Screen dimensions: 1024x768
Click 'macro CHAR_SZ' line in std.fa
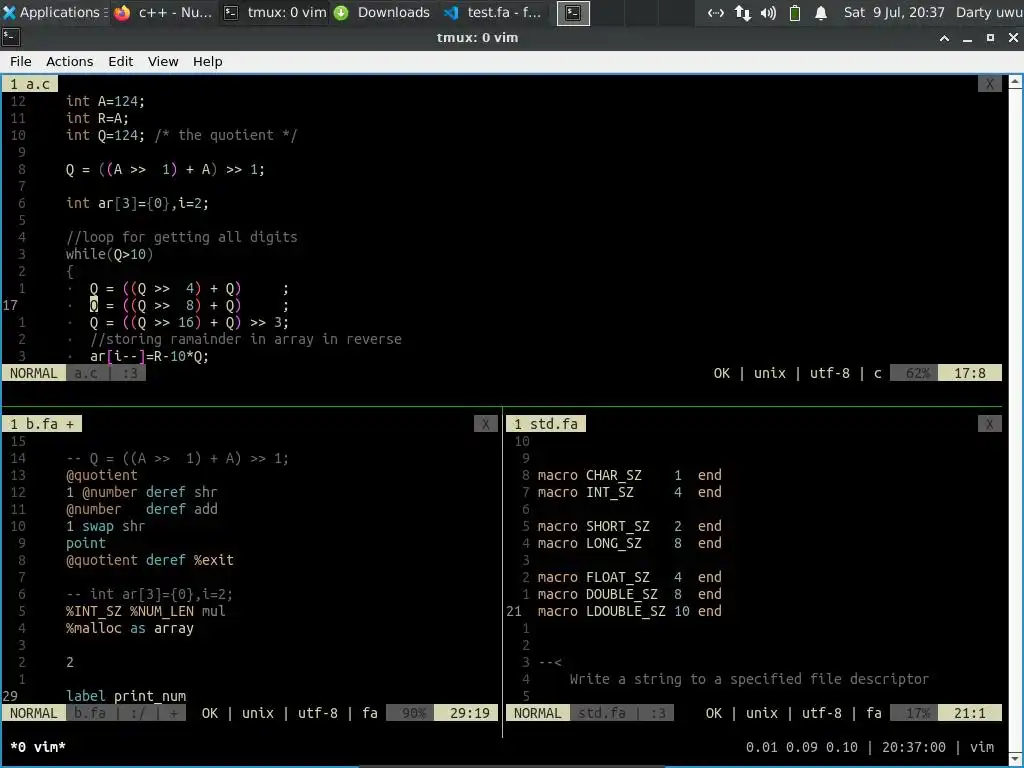coord(630,475)
